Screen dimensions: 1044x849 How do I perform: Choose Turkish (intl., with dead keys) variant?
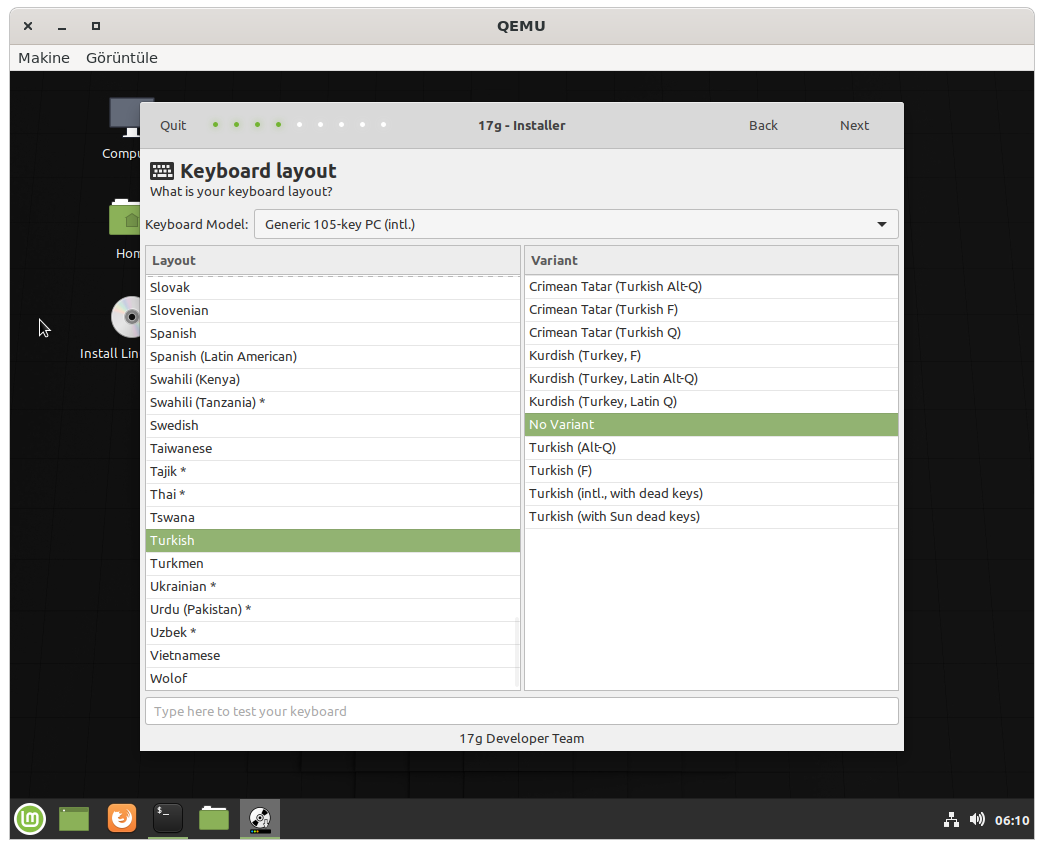[711, 493]
